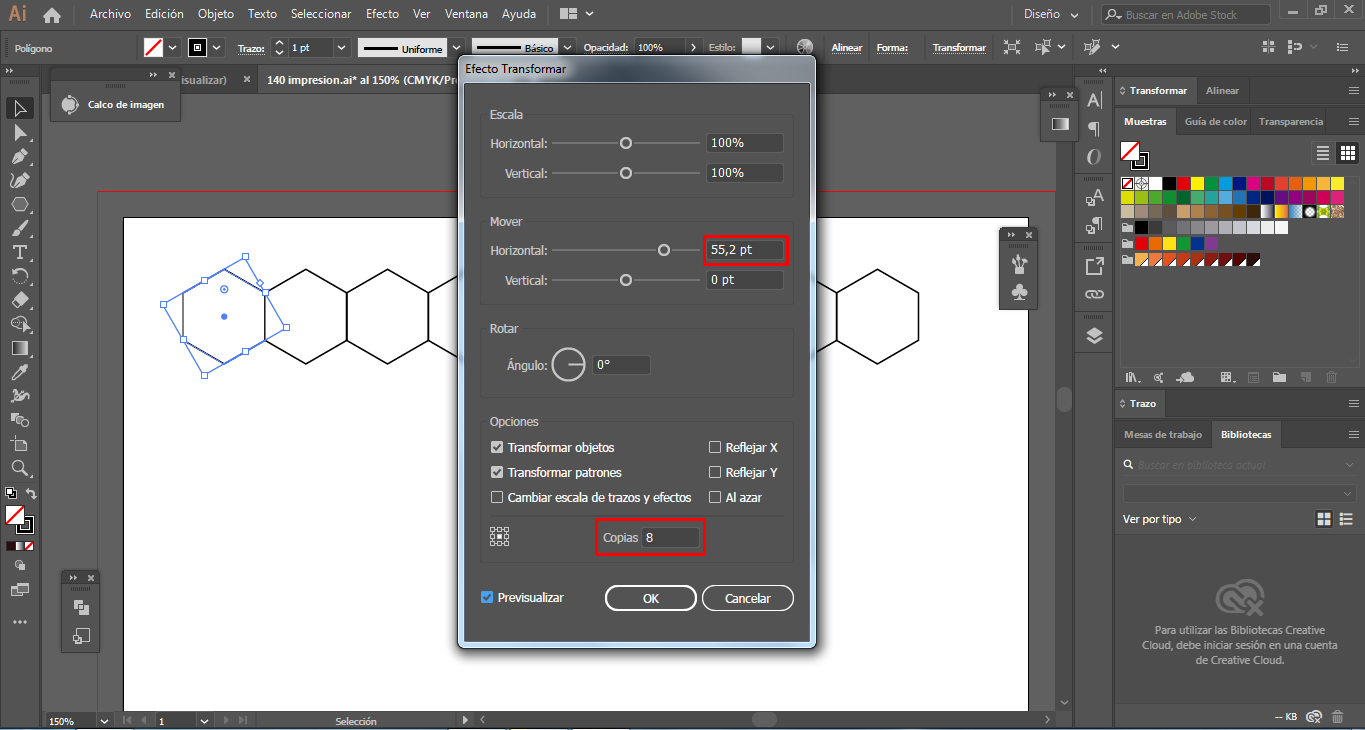Open the Recolor Artwork wheel icon

805,47
